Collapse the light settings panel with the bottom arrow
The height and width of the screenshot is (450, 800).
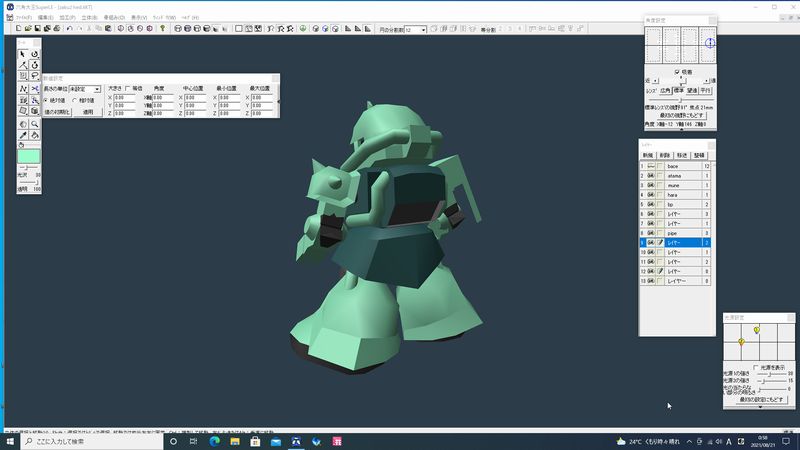pyautogui.click(x=760, y=407)
